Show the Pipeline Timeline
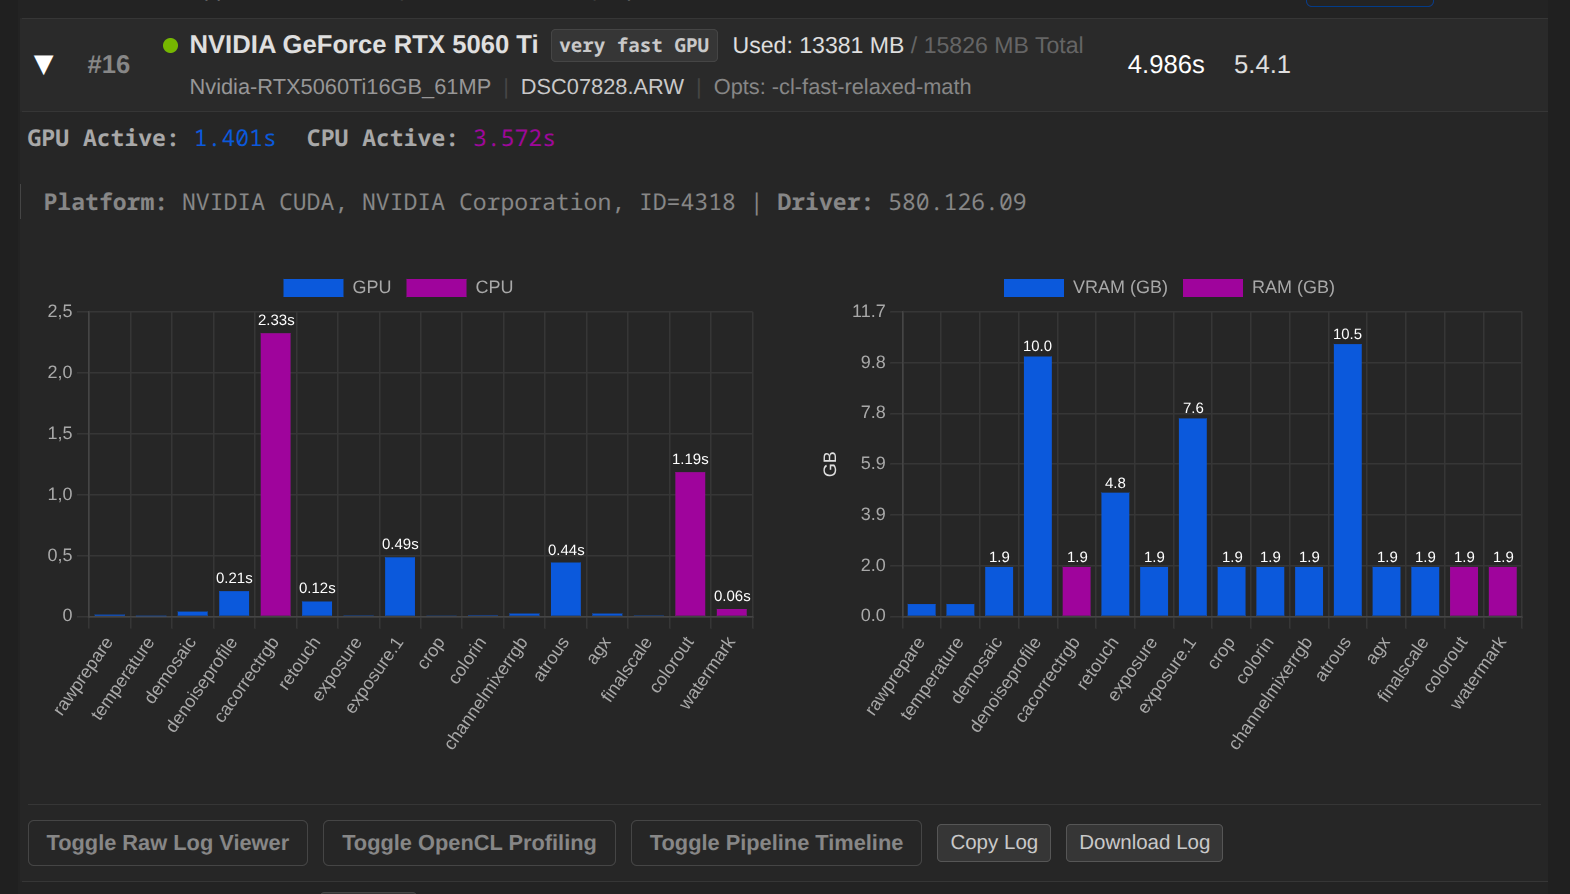 pyautogui.click(x=776, y=843)
